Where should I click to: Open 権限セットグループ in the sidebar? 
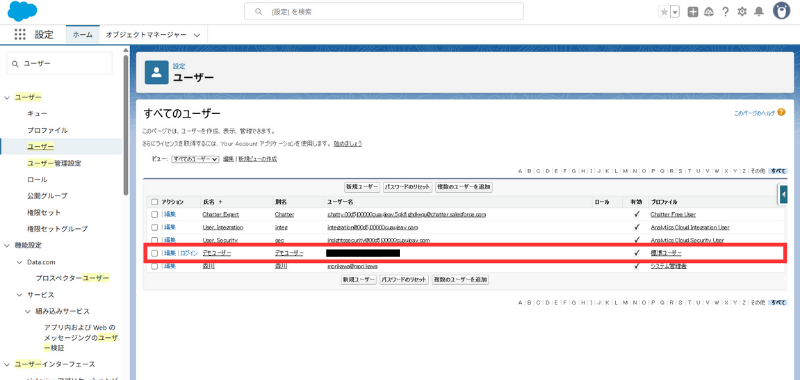(x=58, y=229)
